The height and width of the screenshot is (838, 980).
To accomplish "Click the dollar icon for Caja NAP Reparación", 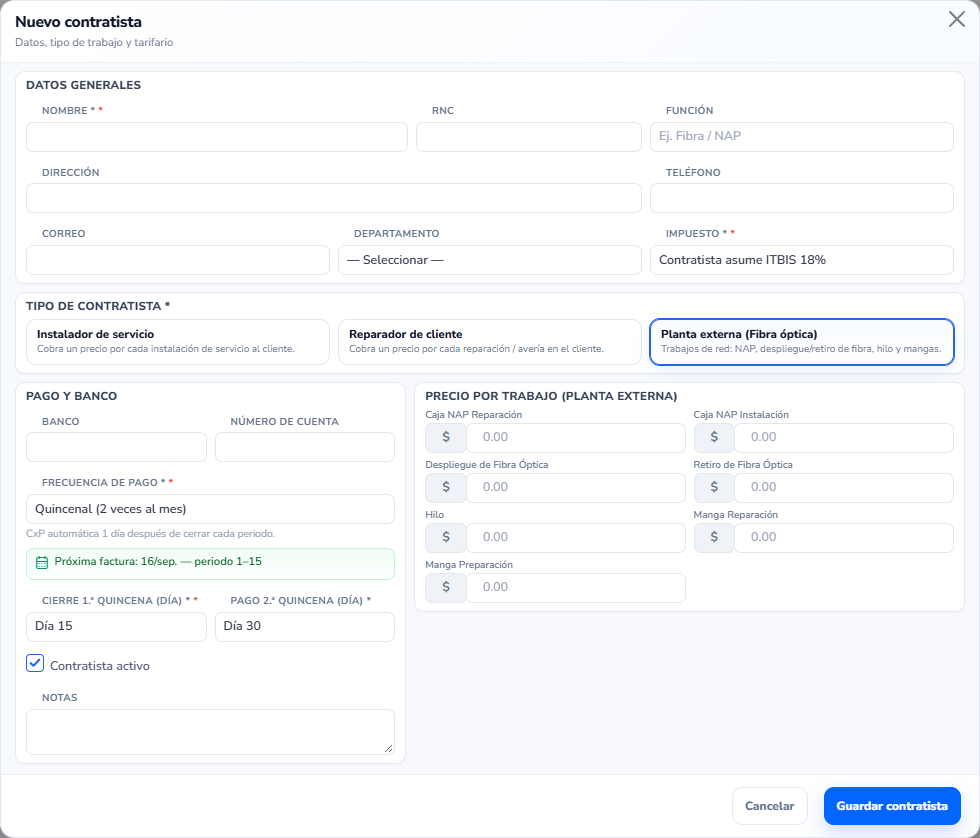I will 446,437.
